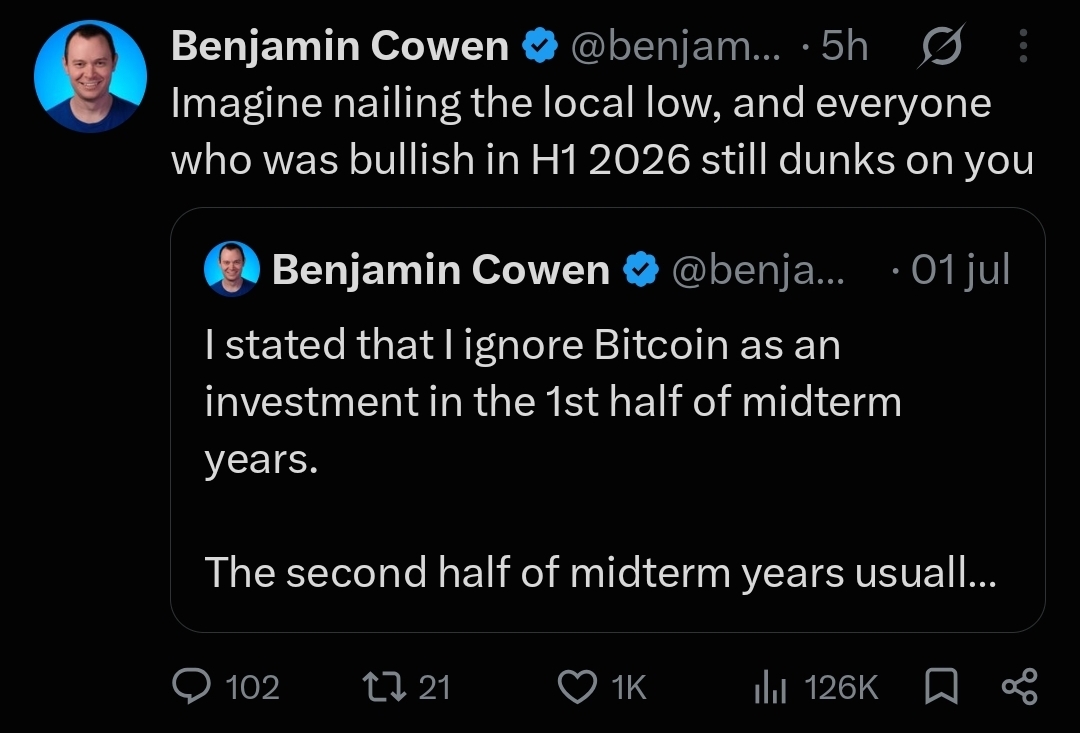Open the quoted tweet's small avatar

pyautogui.click(x=232, y=269)
